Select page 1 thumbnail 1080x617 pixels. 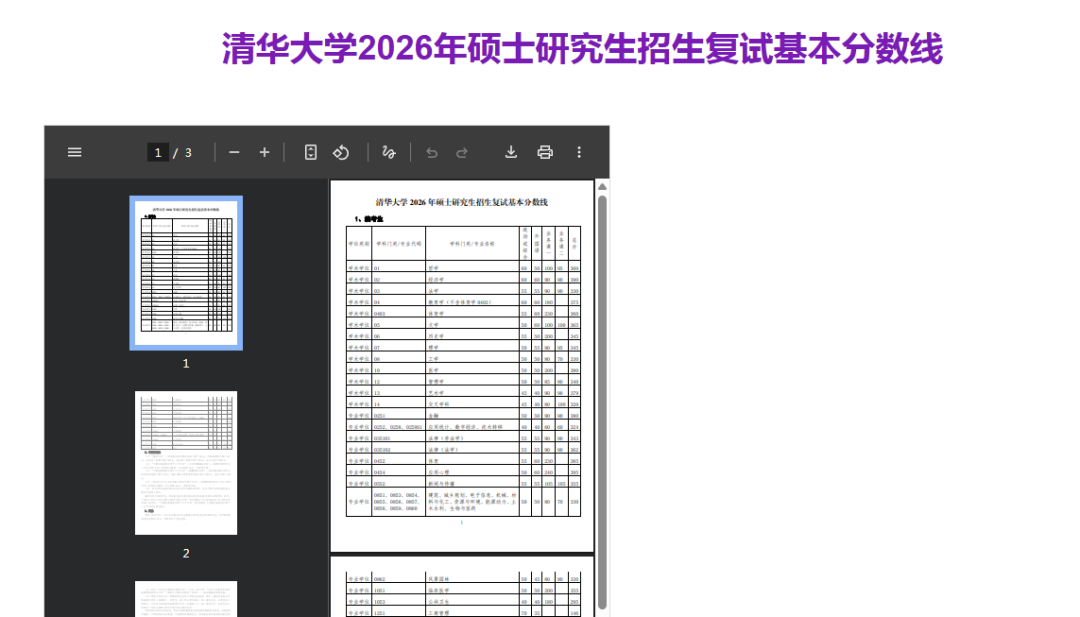pos(186,272)
